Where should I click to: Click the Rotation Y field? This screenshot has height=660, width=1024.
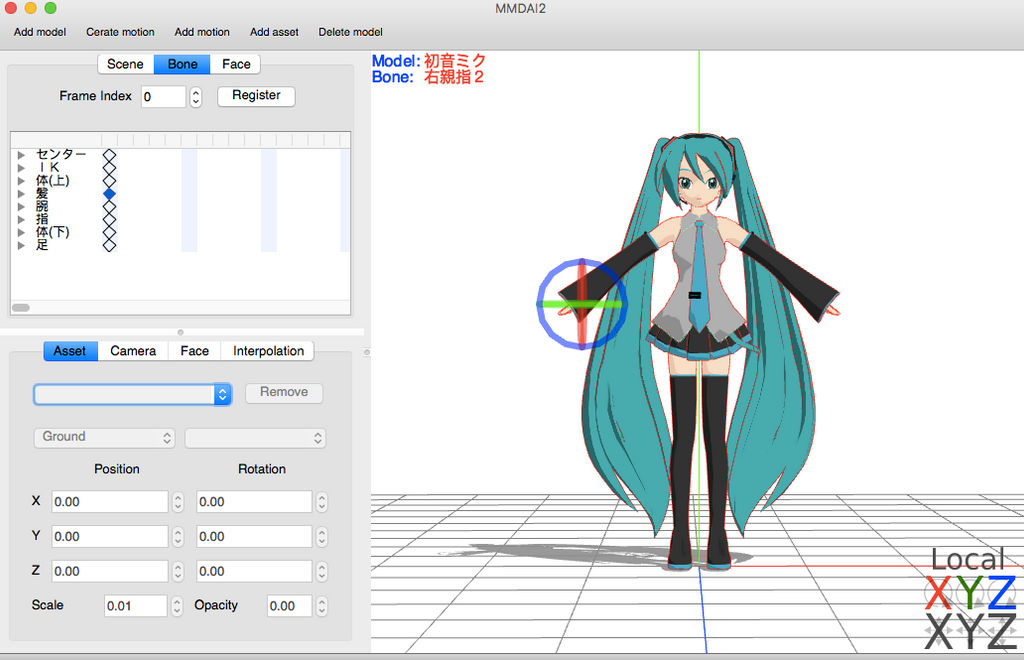[254, 536]
